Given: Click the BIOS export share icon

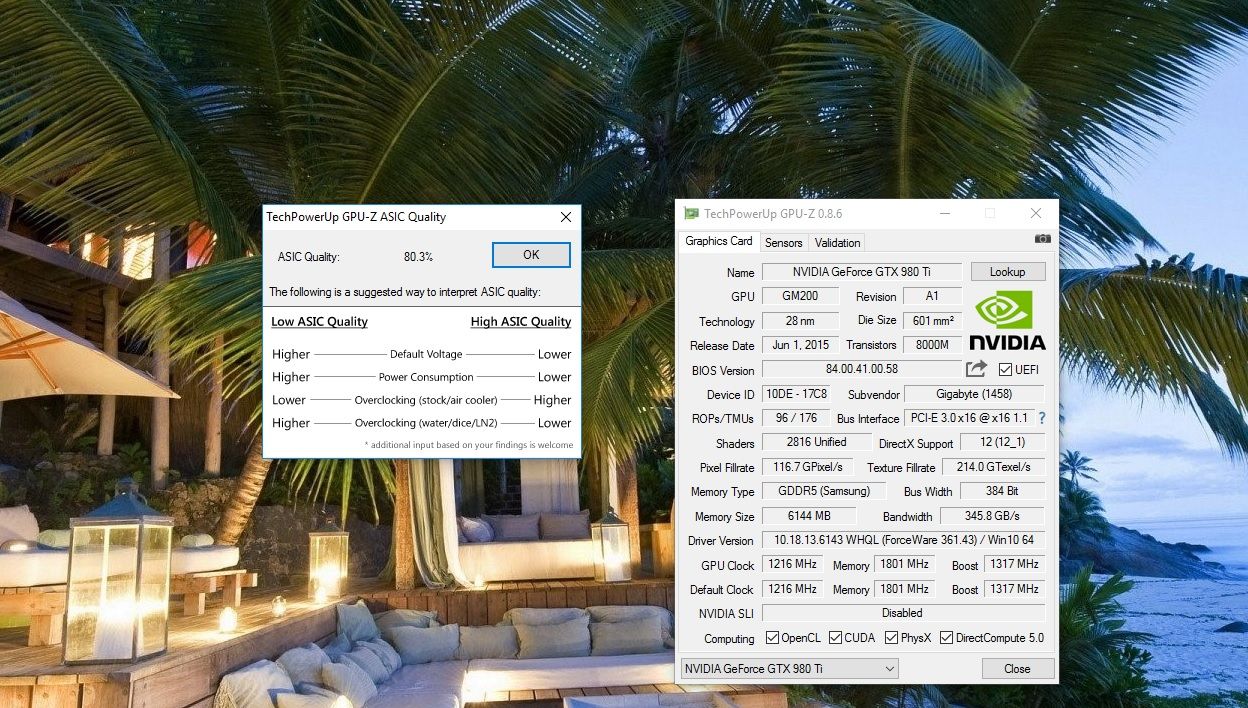Looking at the screenshot, I should coord(976,370).
